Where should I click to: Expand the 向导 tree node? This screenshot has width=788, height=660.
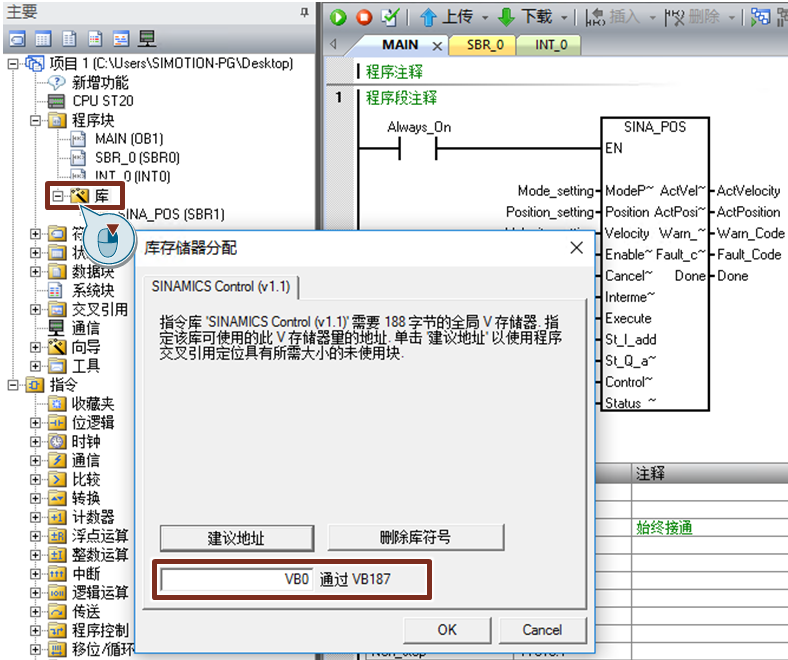[35, 347]
